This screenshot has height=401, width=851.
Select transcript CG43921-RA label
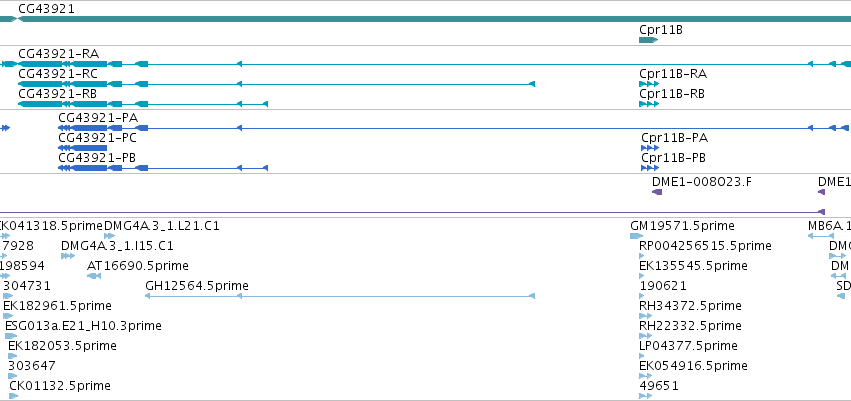[59, 54]
